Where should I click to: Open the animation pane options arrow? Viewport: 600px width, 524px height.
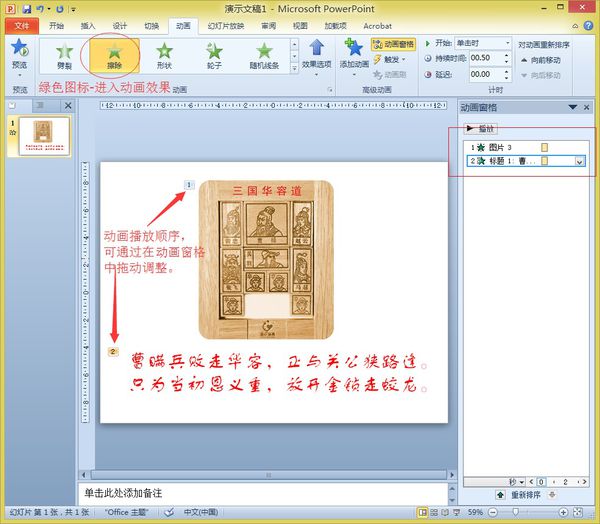(x=572, y=107)
